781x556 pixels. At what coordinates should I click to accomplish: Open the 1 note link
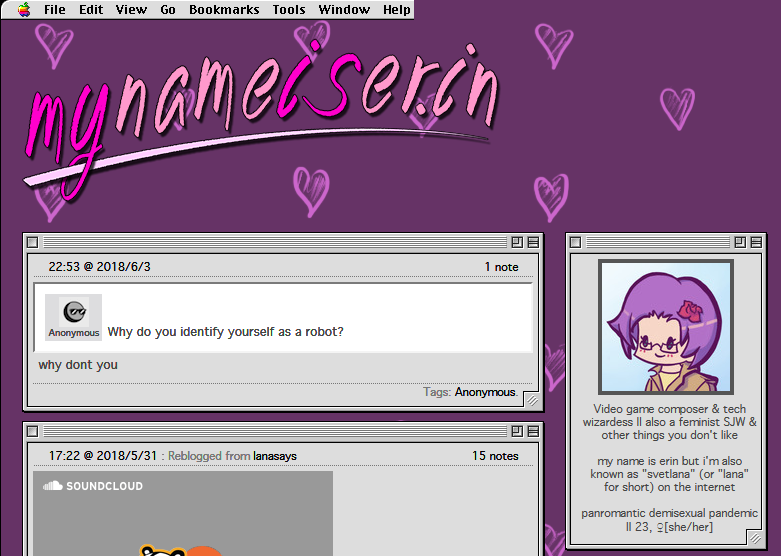(x=501, y=267)
